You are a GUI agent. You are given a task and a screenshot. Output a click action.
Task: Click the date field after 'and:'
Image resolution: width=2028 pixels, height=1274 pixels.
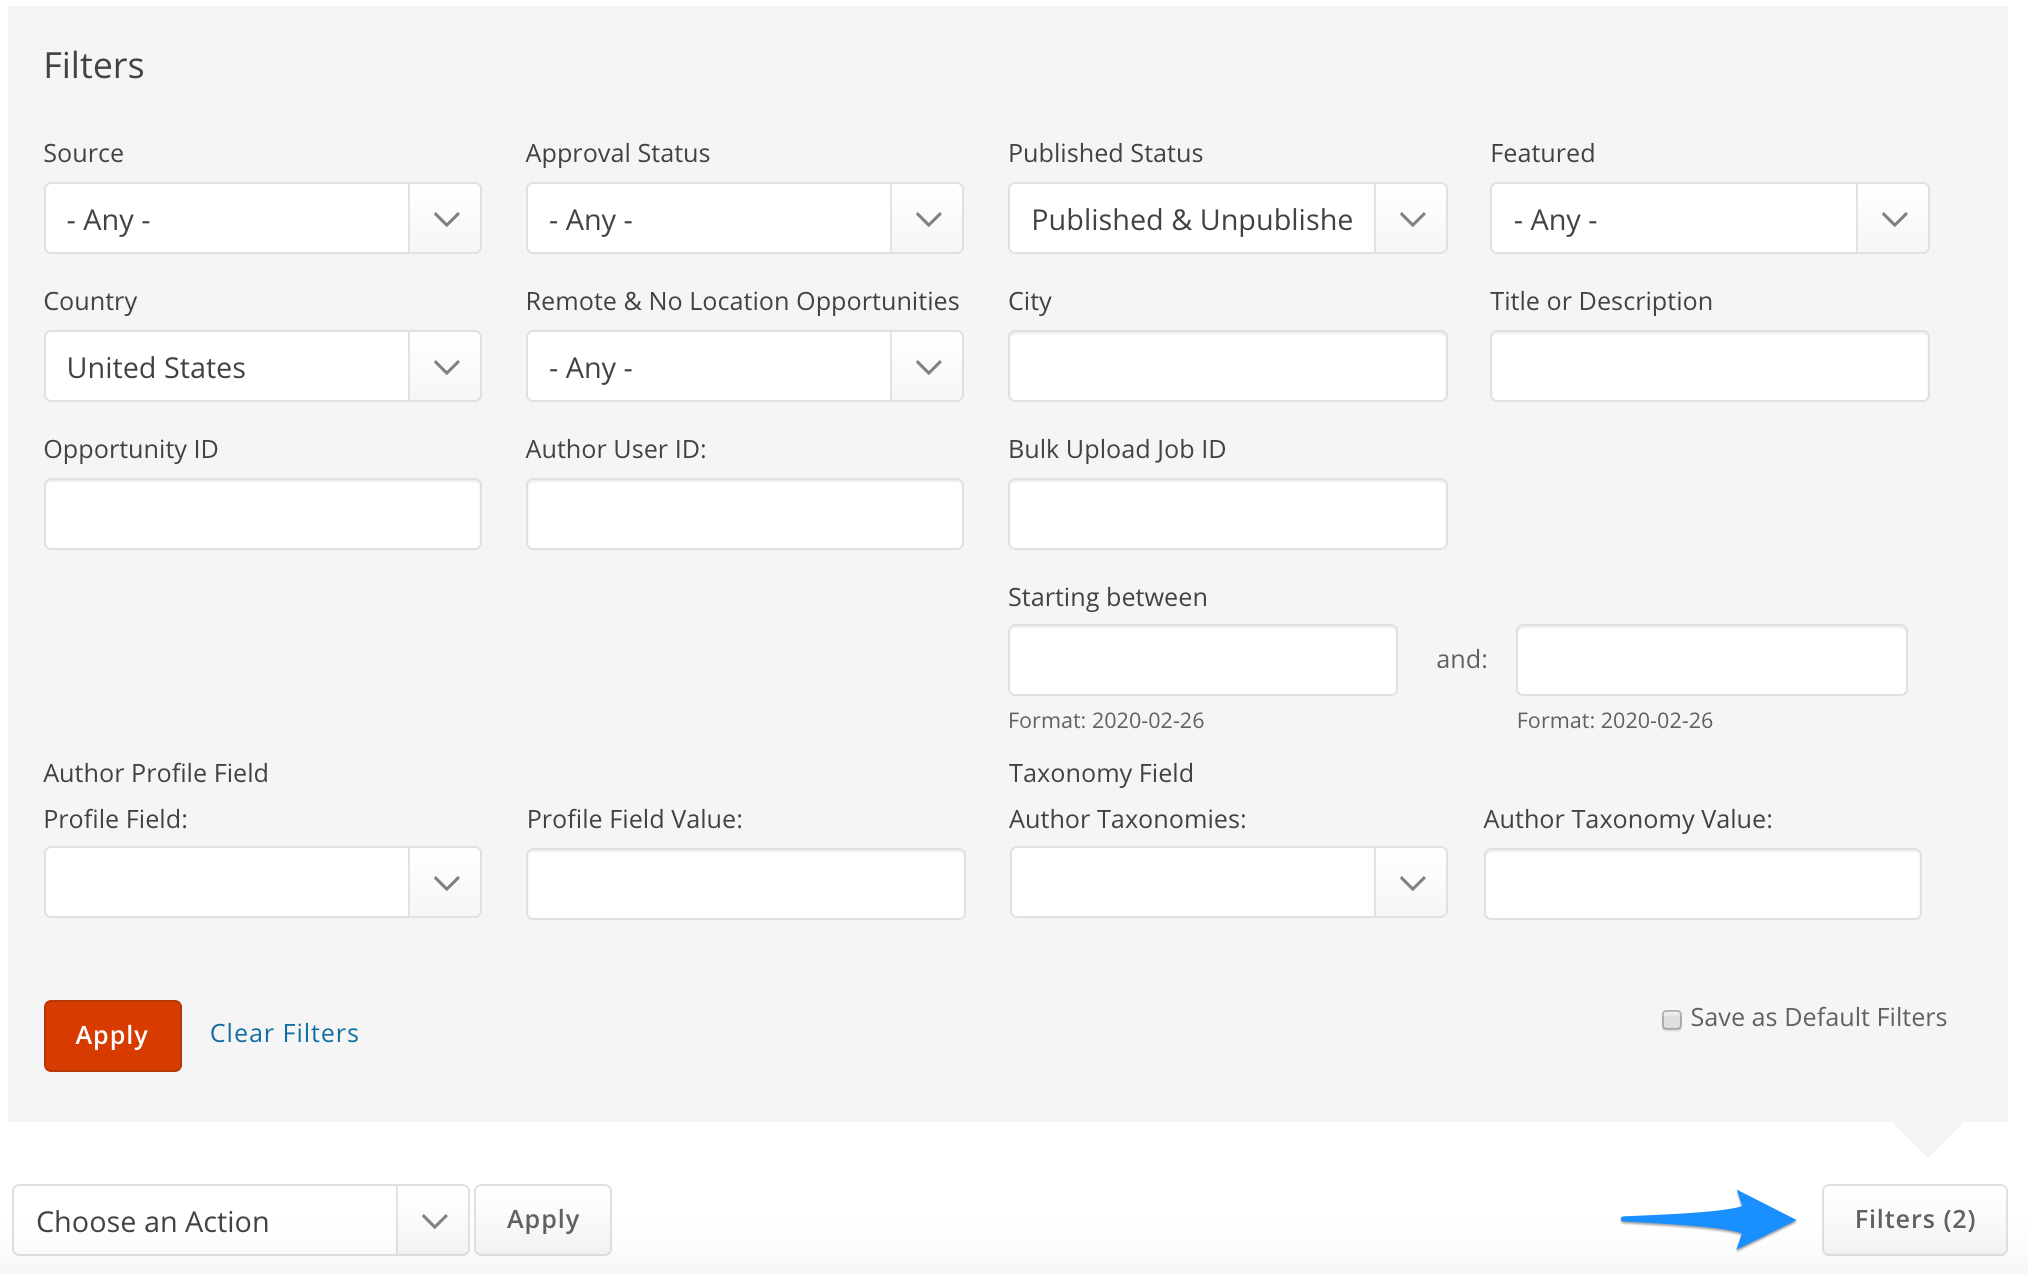click(x=1711, y=660)
